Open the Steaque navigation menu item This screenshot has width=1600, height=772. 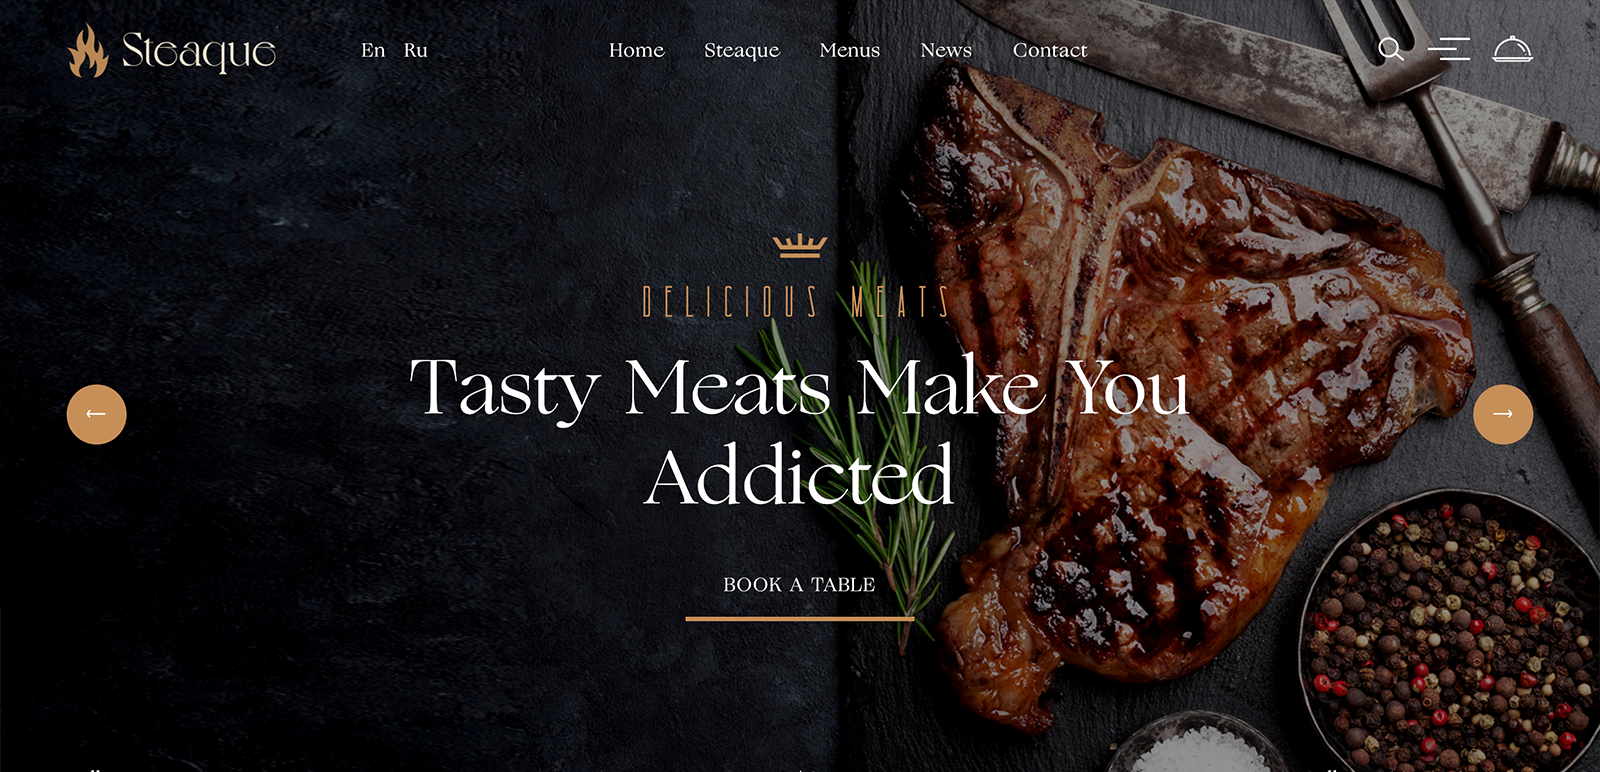click(742, 50)
